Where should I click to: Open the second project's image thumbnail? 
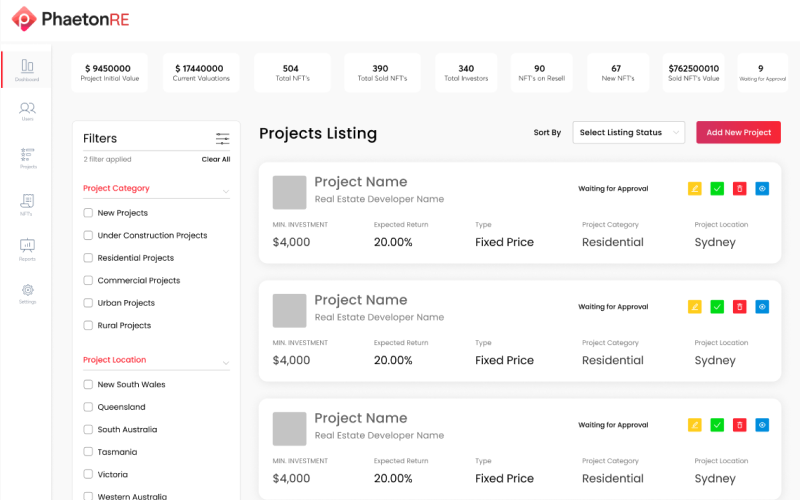pos(289,310)
